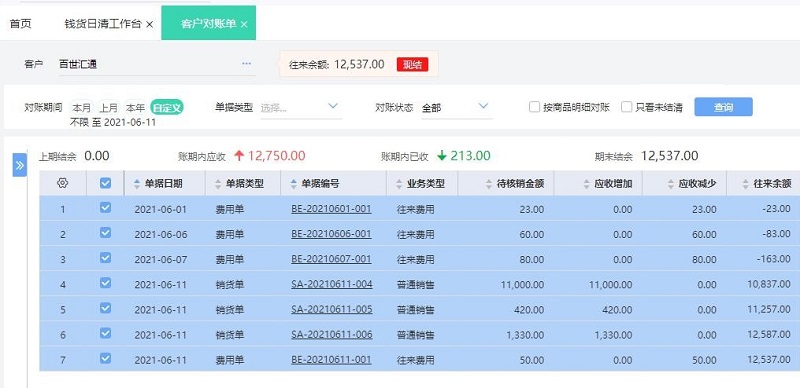Uncheck row 4 checkbox
Image resolution: width=800 pixels, height=388 pixels.
106,283
